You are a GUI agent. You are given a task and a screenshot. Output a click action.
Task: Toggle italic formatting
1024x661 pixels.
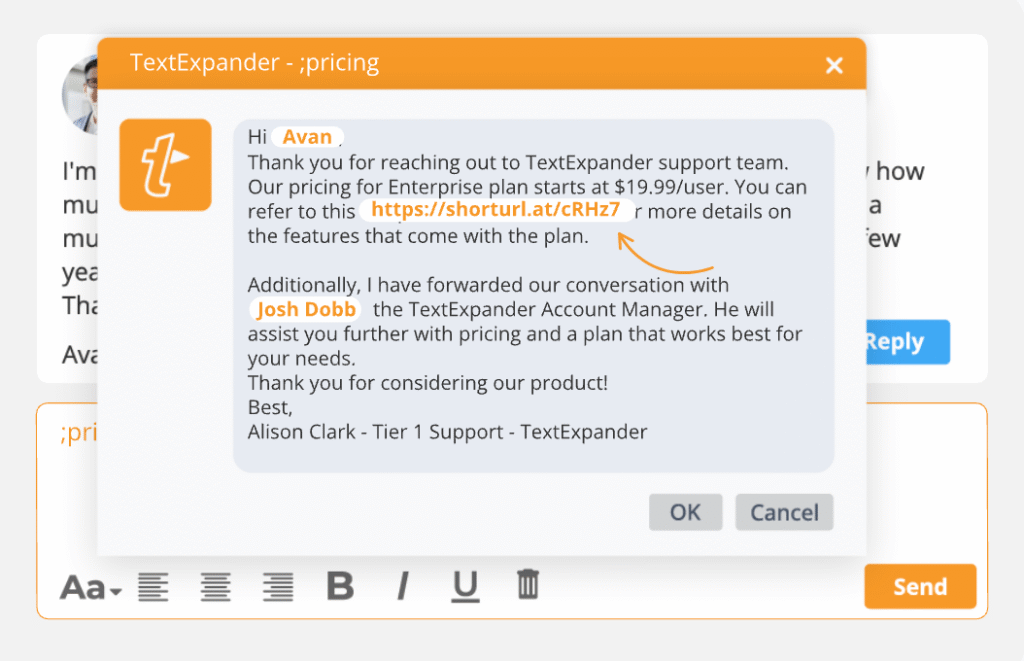click(403, 586)
